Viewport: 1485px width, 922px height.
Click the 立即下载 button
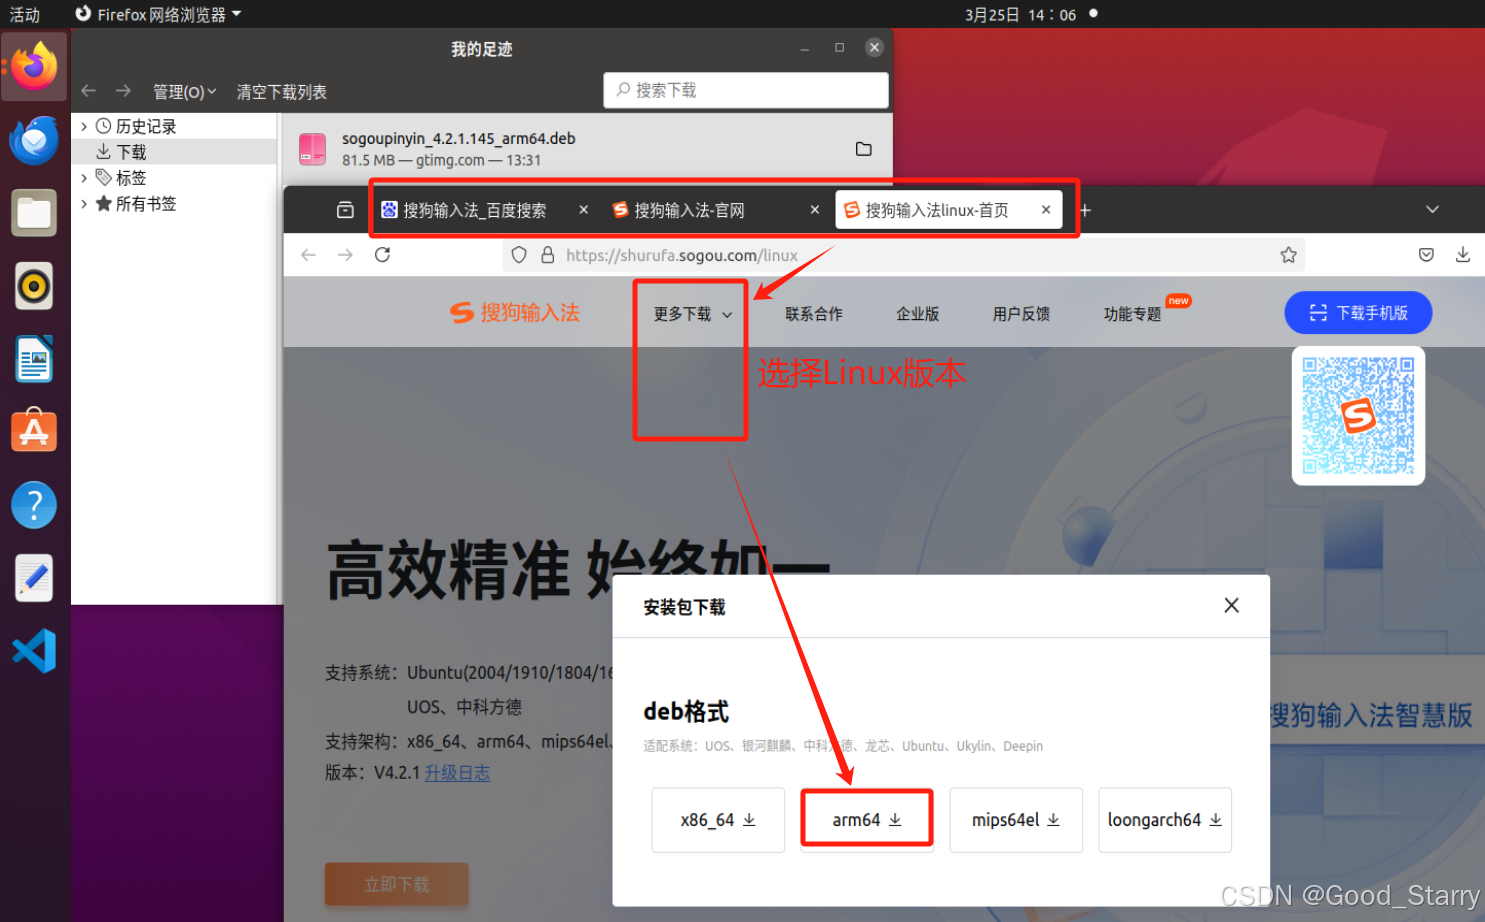click(x=397, y=885)
